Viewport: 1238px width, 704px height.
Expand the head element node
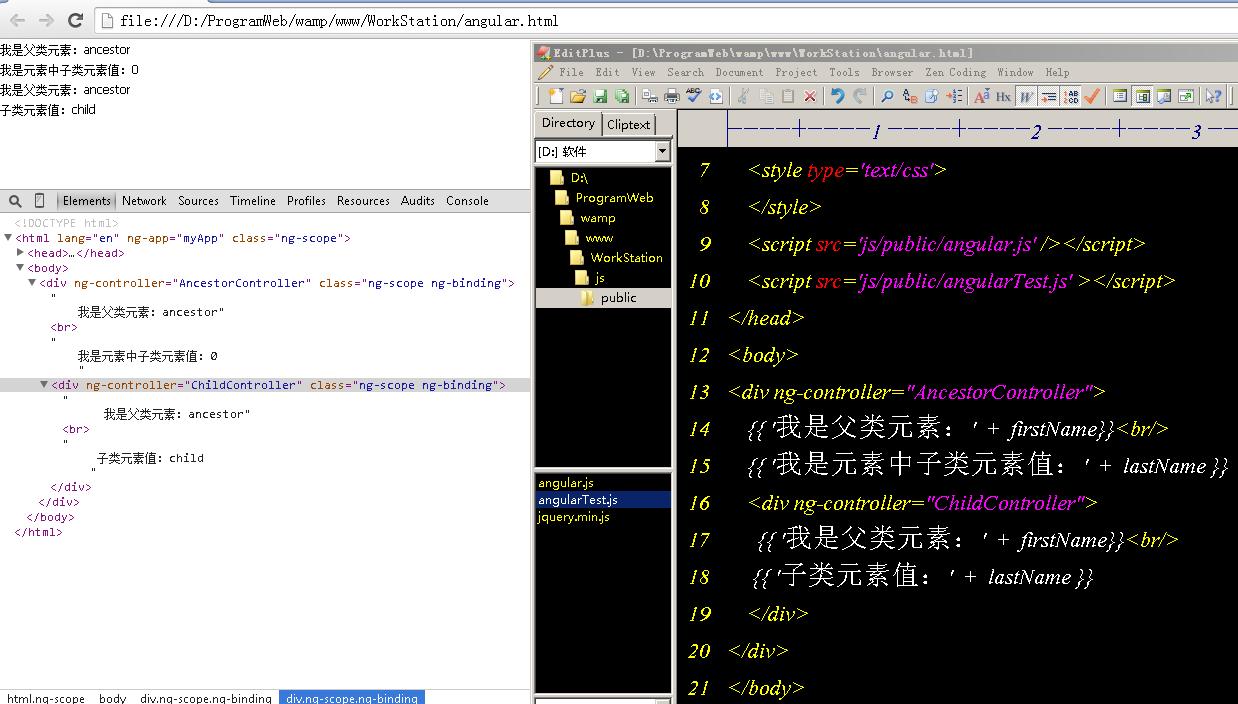pyautogui.click(x=20, y=253)
